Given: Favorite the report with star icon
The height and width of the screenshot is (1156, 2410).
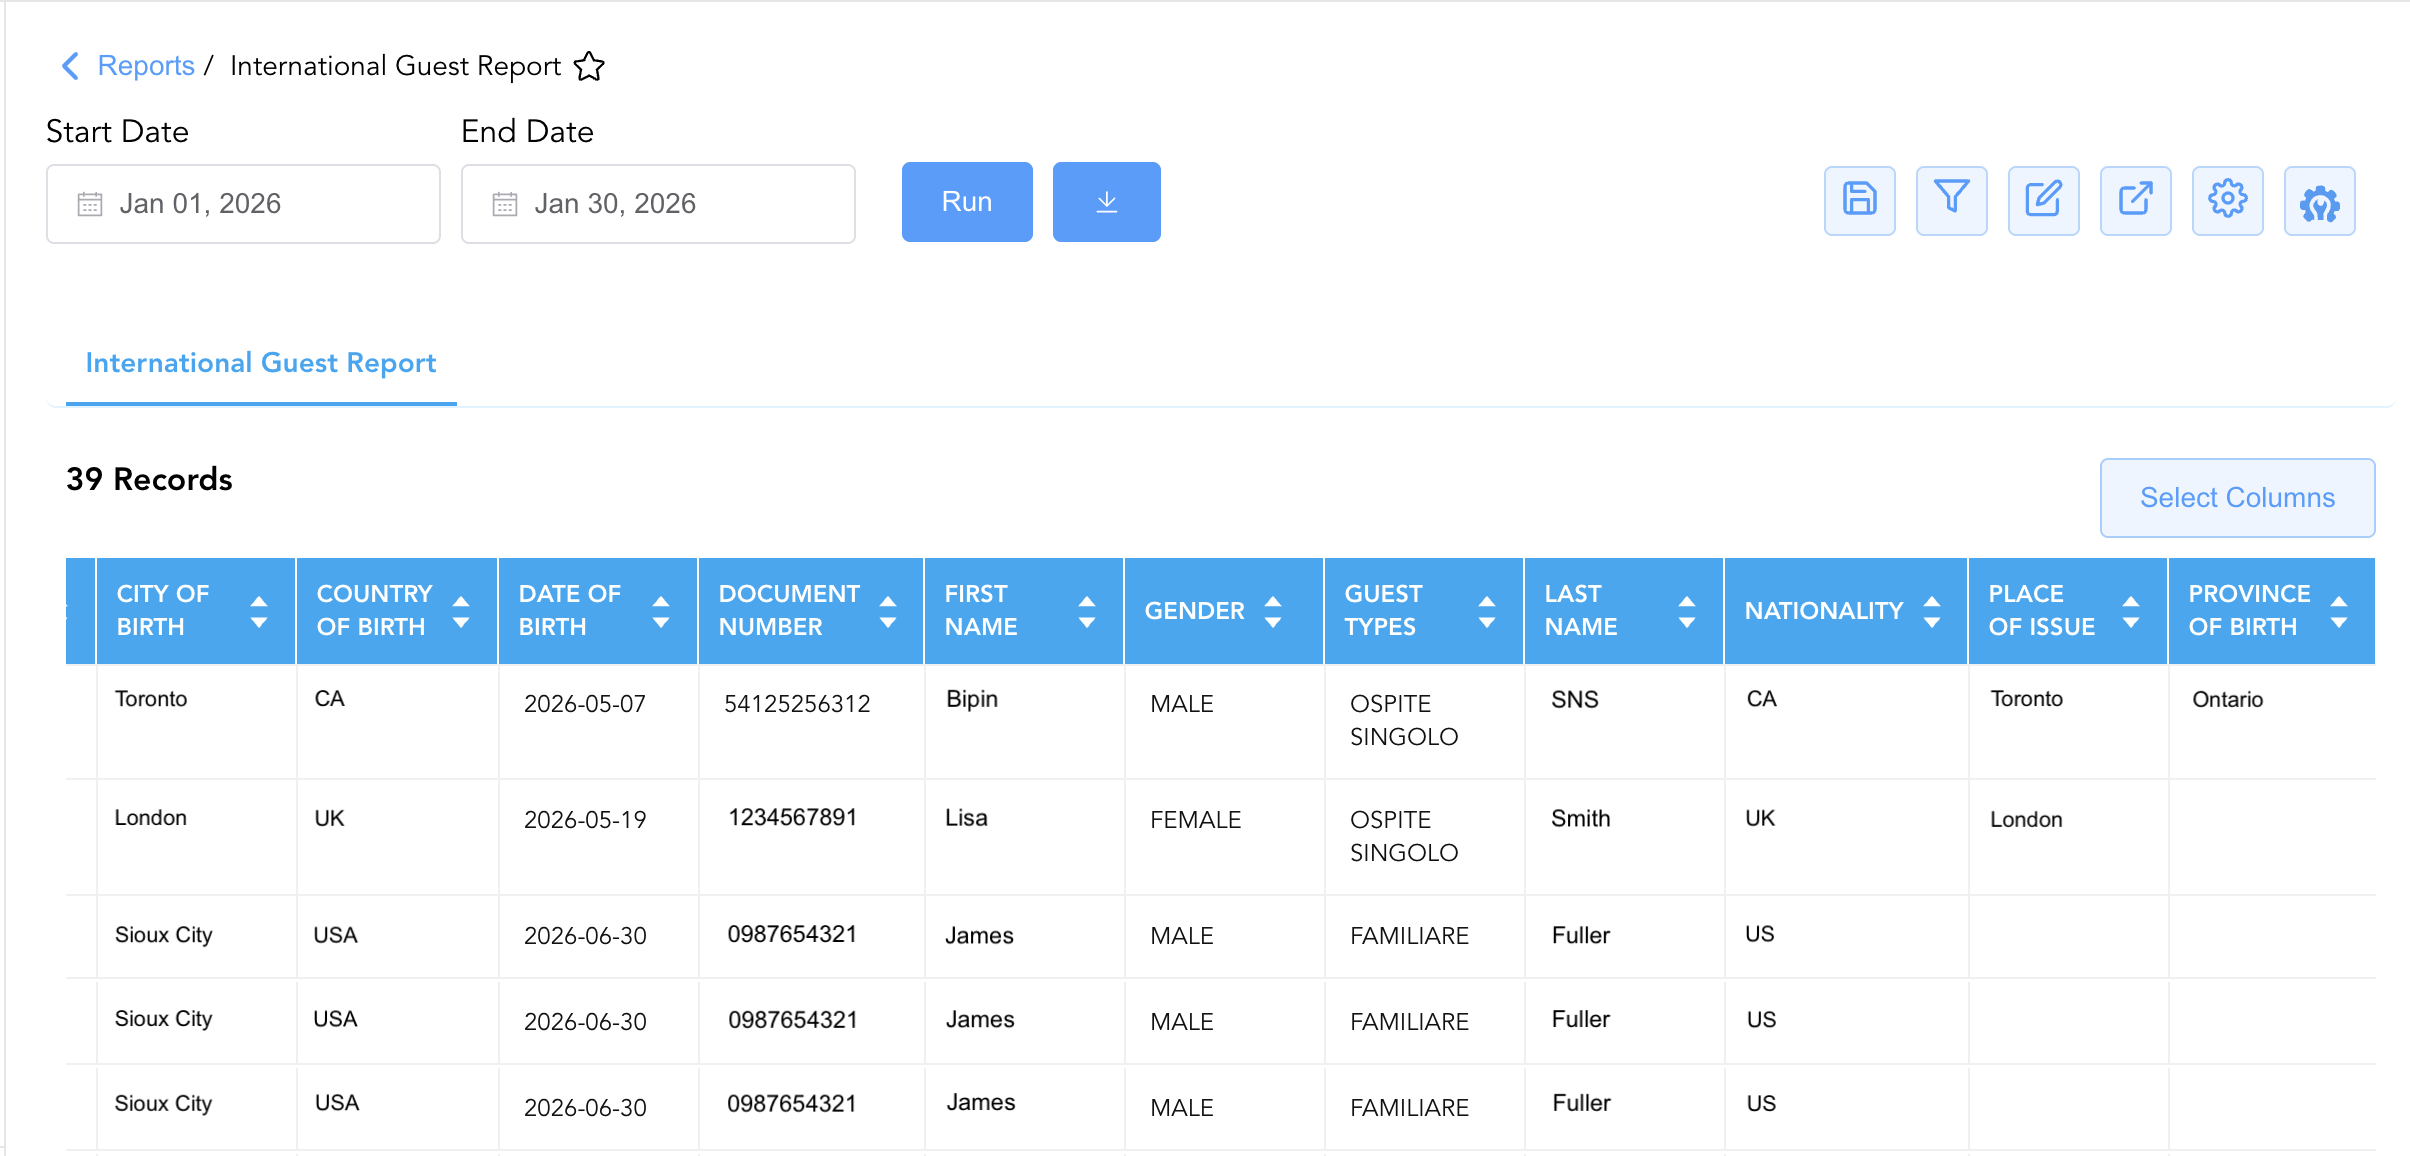Looking at the screenshot, I should [589, 66].
